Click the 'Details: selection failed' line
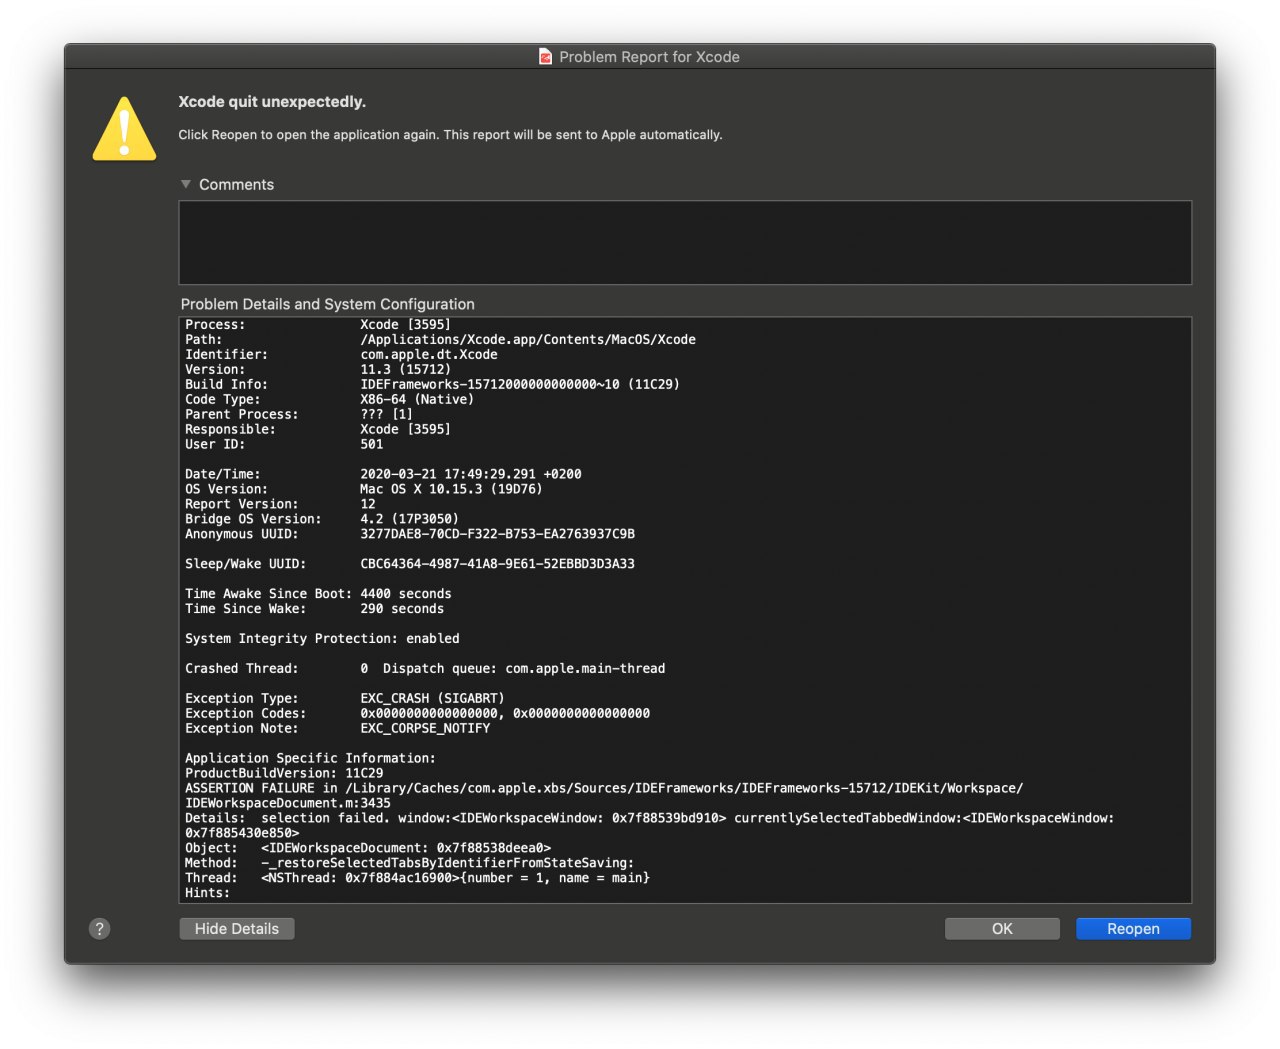Image resolution: width=1280 pixels, height=1049 pixels. click(649, 820)
